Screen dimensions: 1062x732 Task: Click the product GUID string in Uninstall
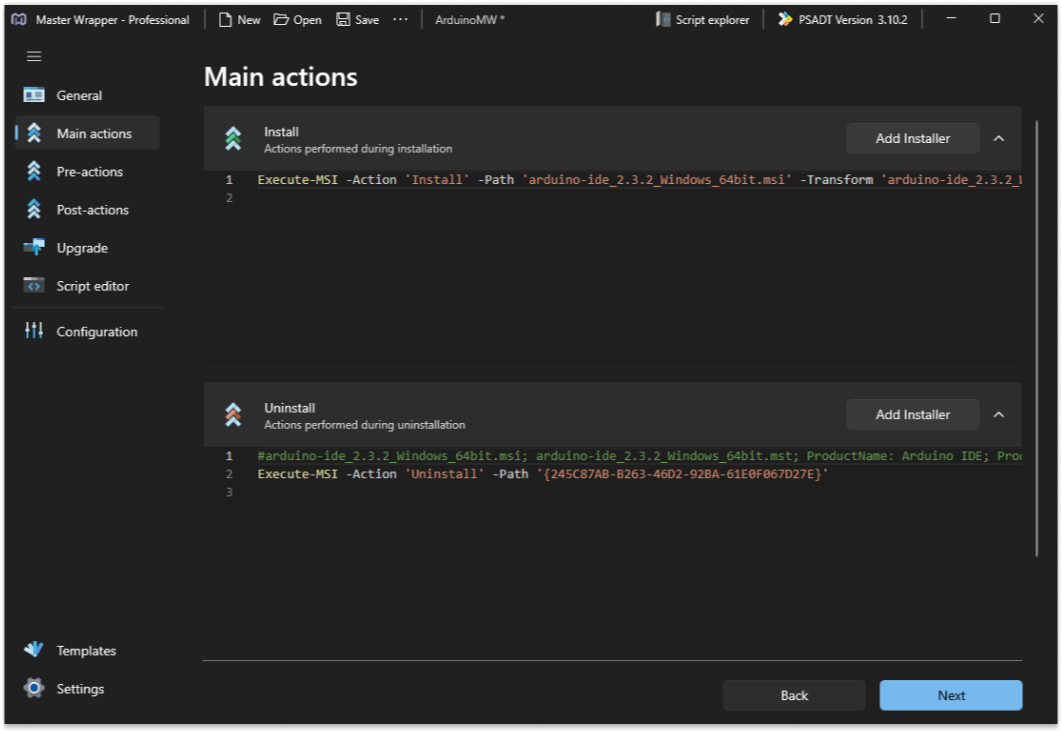tap(682, 474)
